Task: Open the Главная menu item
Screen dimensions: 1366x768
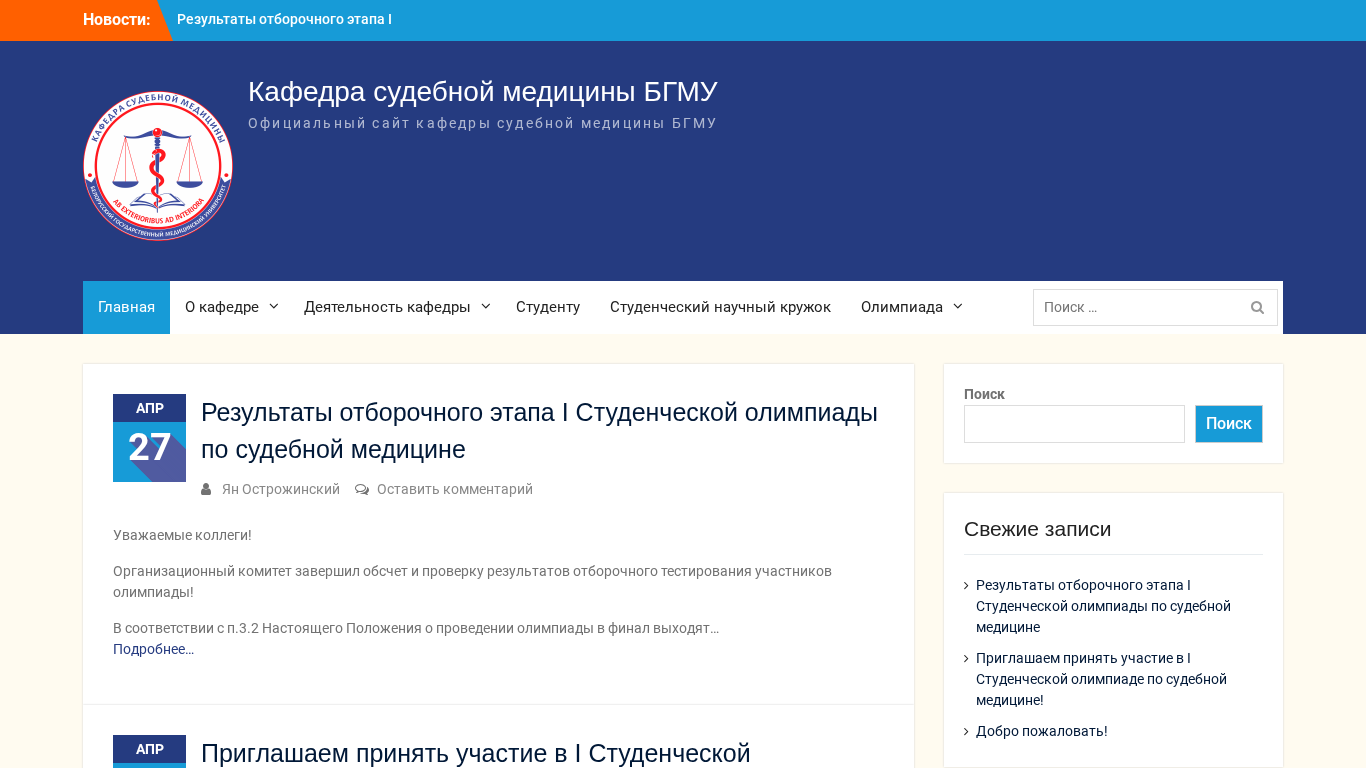Action: pyautogui.click(x=126, y=307)
